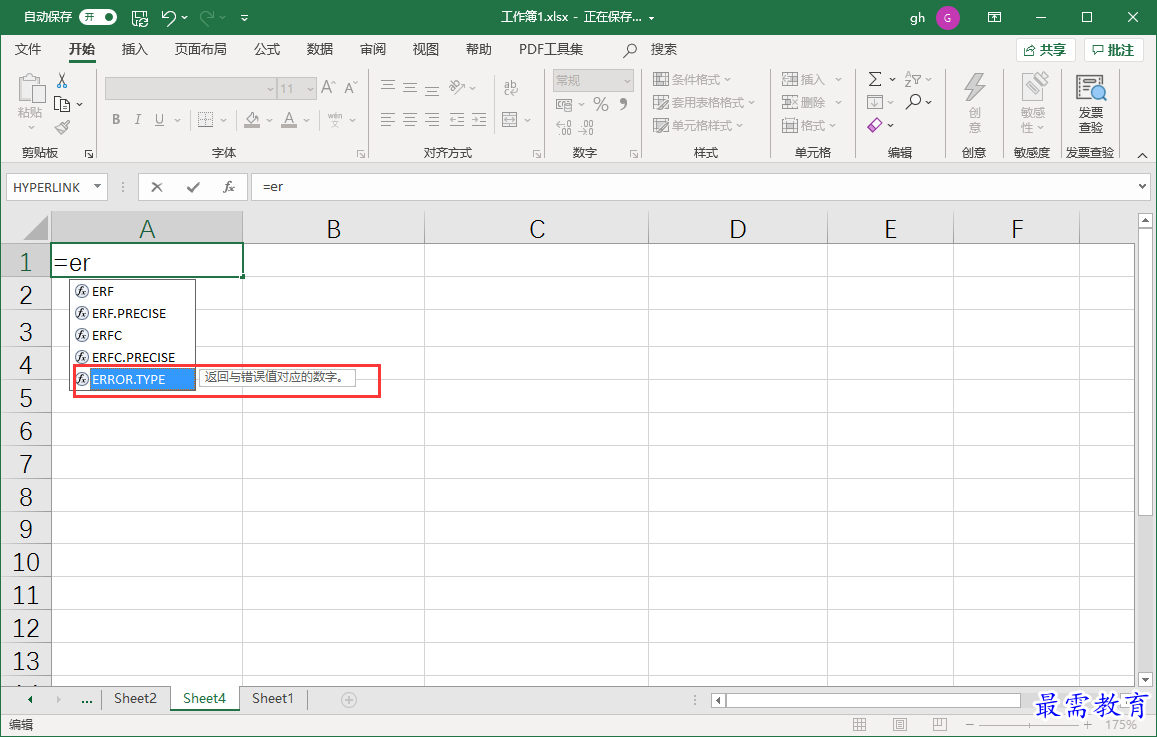This screenshot has width=1157, height=737.
Task: Toggle Bold formatting button
Action: [x=116, y=120]
